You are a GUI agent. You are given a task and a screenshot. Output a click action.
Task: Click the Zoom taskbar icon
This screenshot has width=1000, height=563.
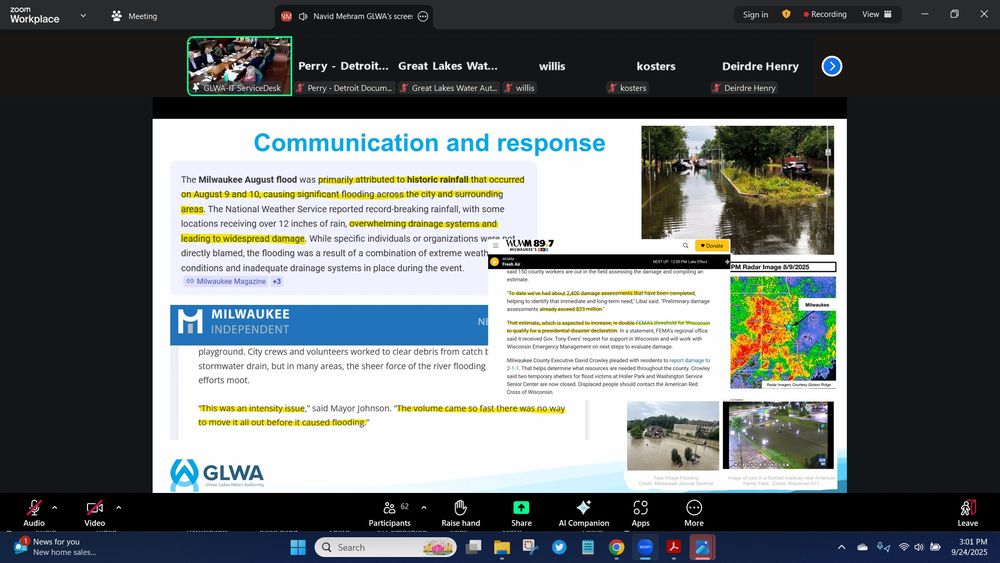[645, 547]
